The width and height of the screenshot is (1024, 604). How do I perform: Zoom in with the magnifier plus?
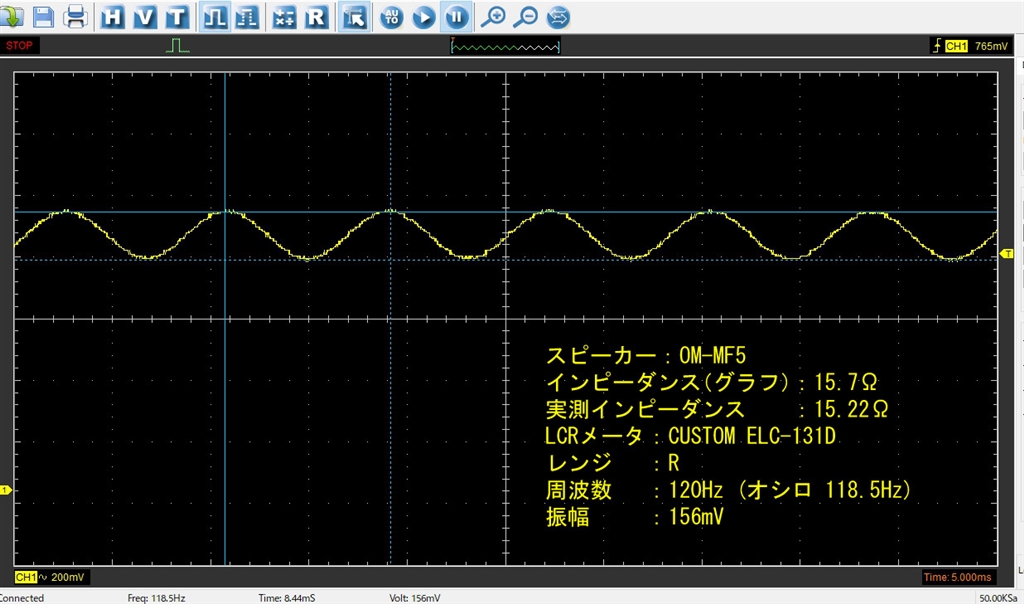tap(493, 17)
